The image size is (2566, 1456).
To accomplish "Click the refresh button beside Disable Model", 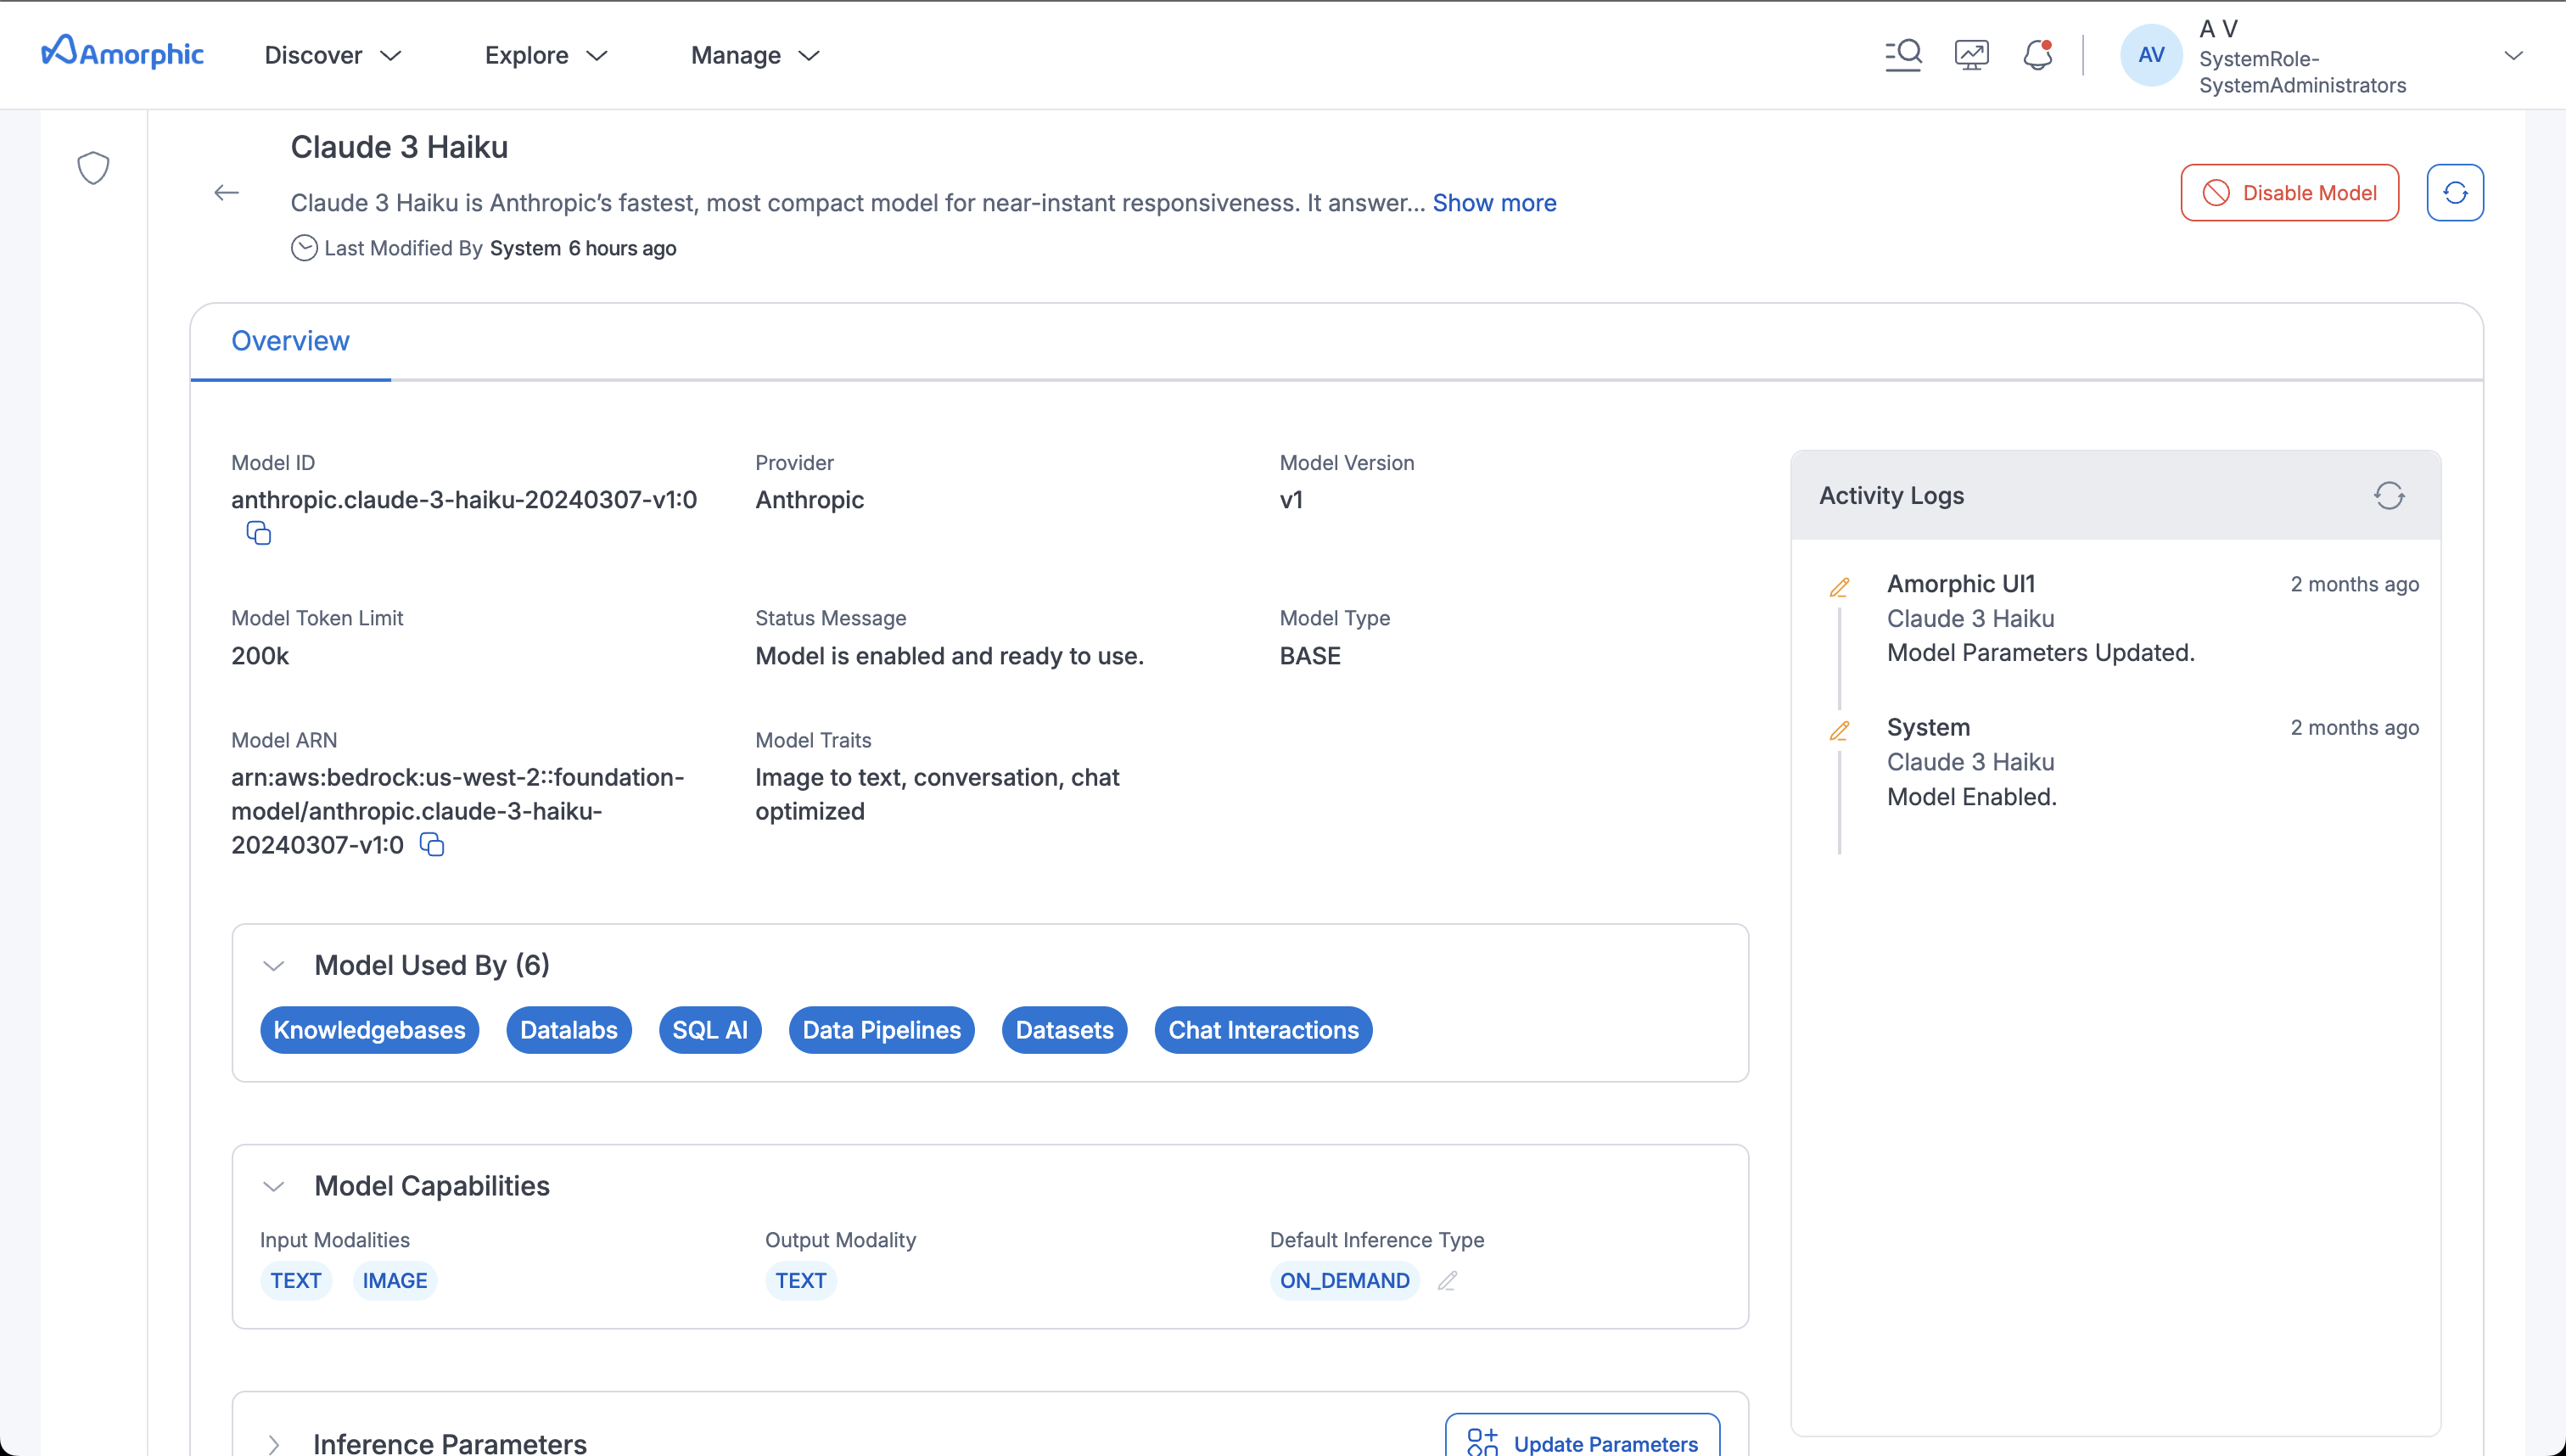I will click(x=2455, y=193).
